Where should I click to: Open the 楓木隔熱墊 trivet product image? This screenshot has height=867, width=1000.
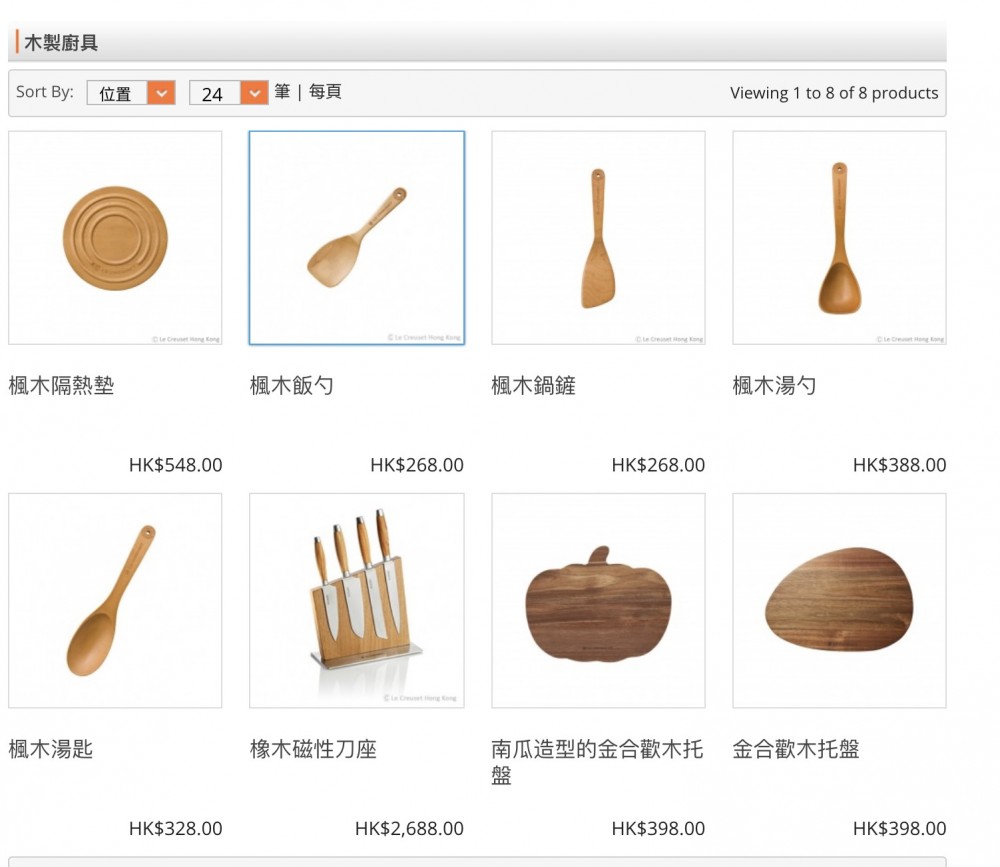115,238
